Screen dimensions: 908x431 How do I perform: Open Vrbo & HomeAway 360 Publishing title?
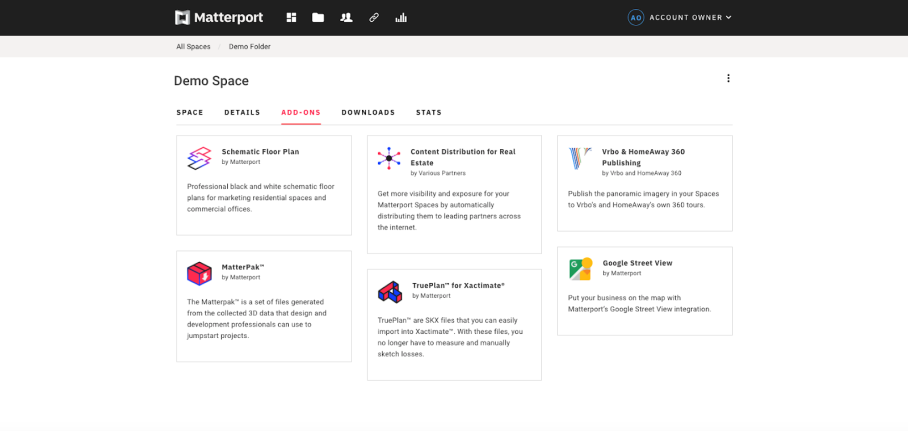(x=643, y=157)
